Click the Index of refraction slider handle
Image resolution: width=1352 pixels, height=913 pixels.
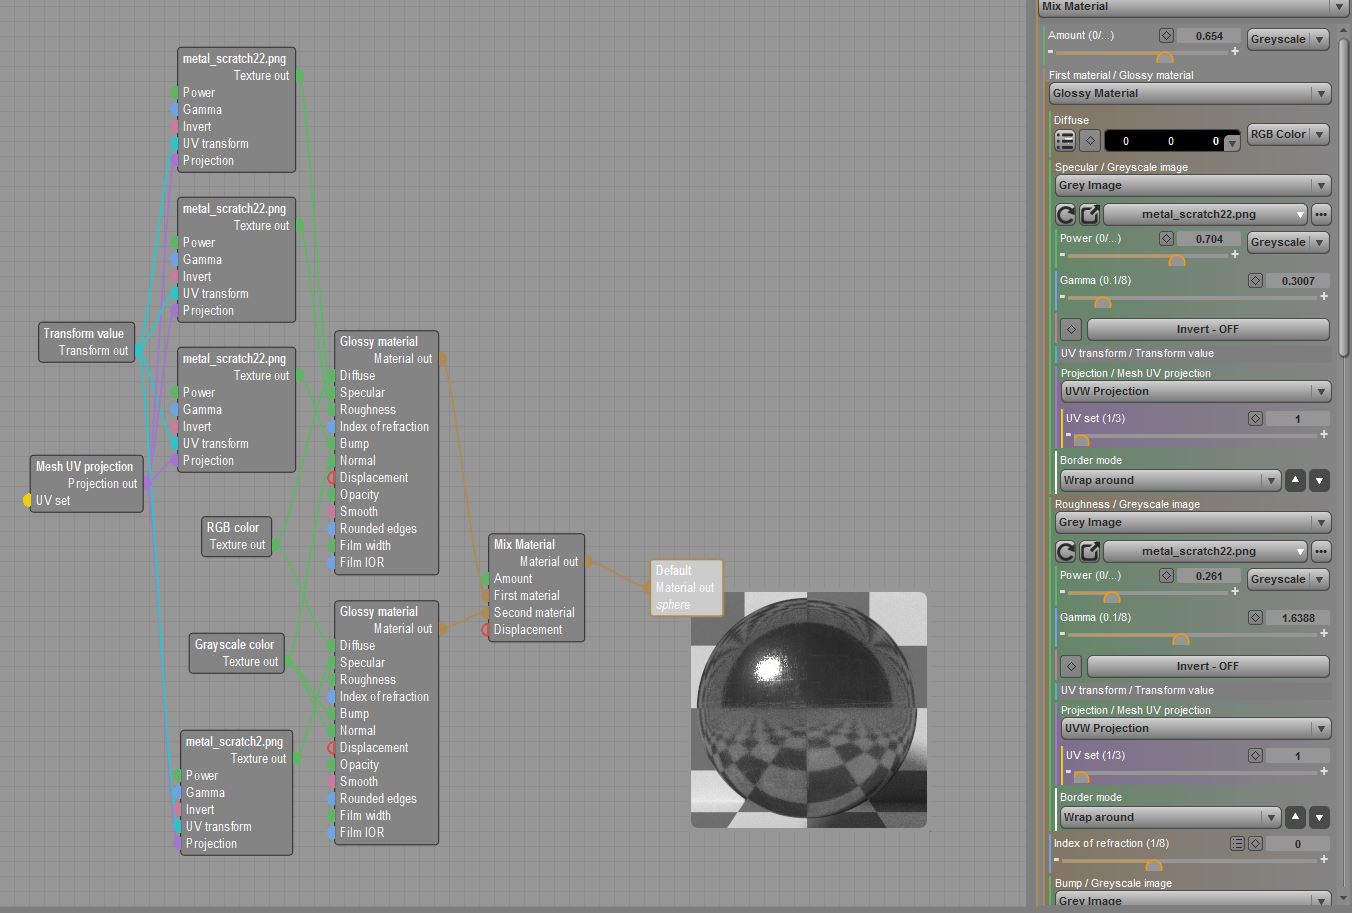pyautogui.click(x=1153, y=864)
